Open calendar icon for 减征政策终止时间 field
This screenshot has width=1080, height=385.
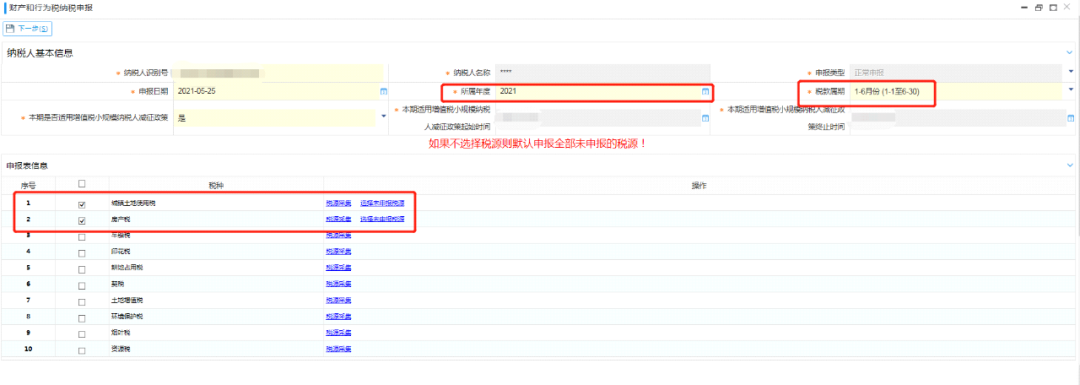click(x=1070, y=118)
